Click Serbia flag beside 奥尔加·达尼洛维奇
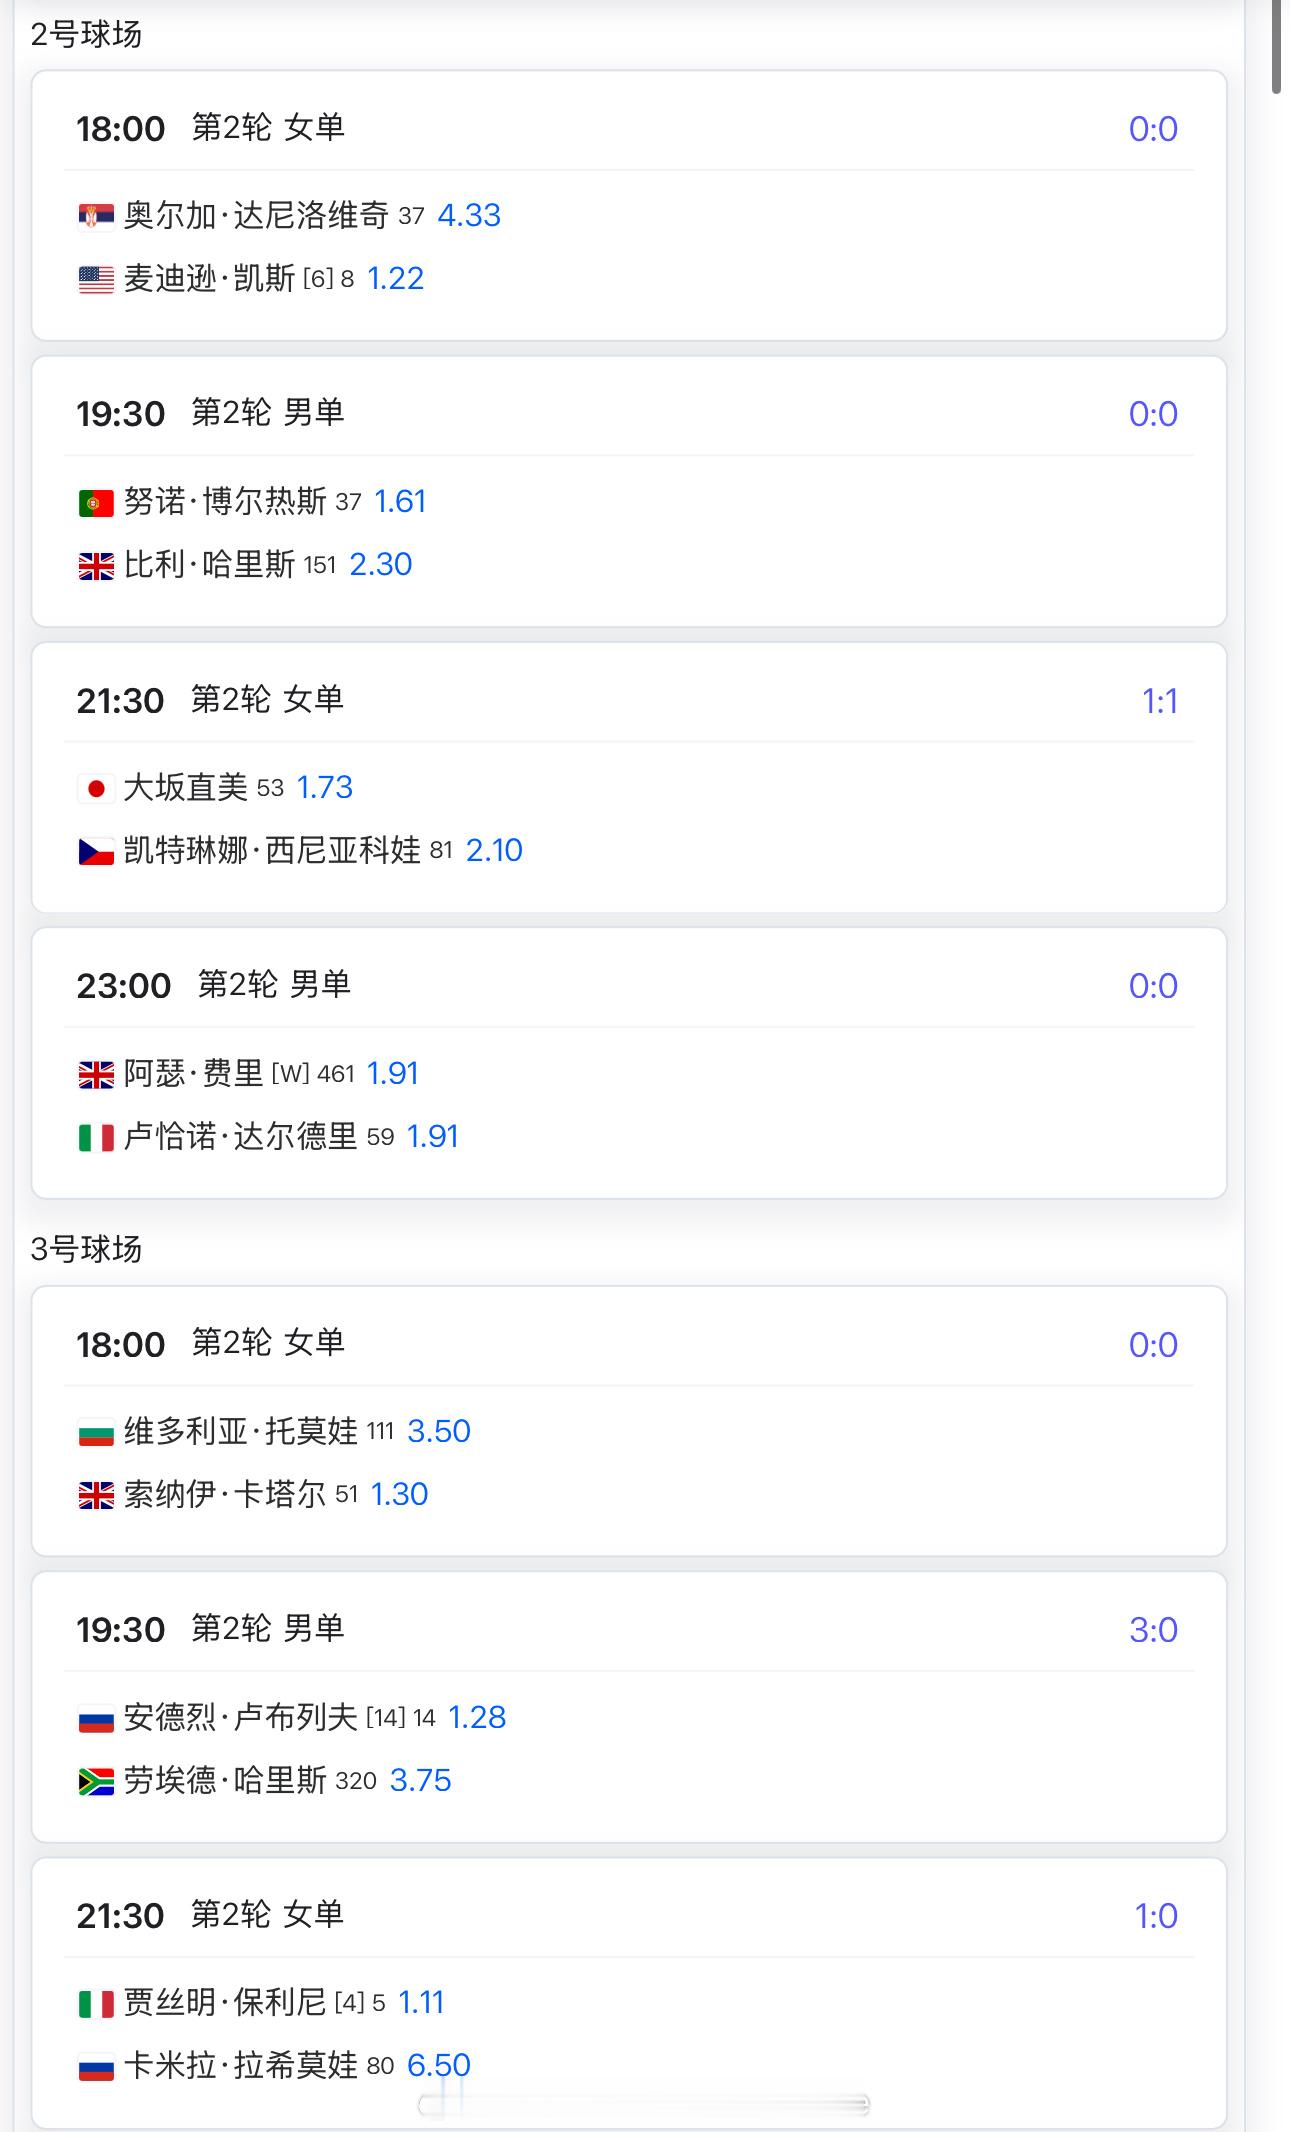The image size is (1290, 2132). tap(96, 217)
